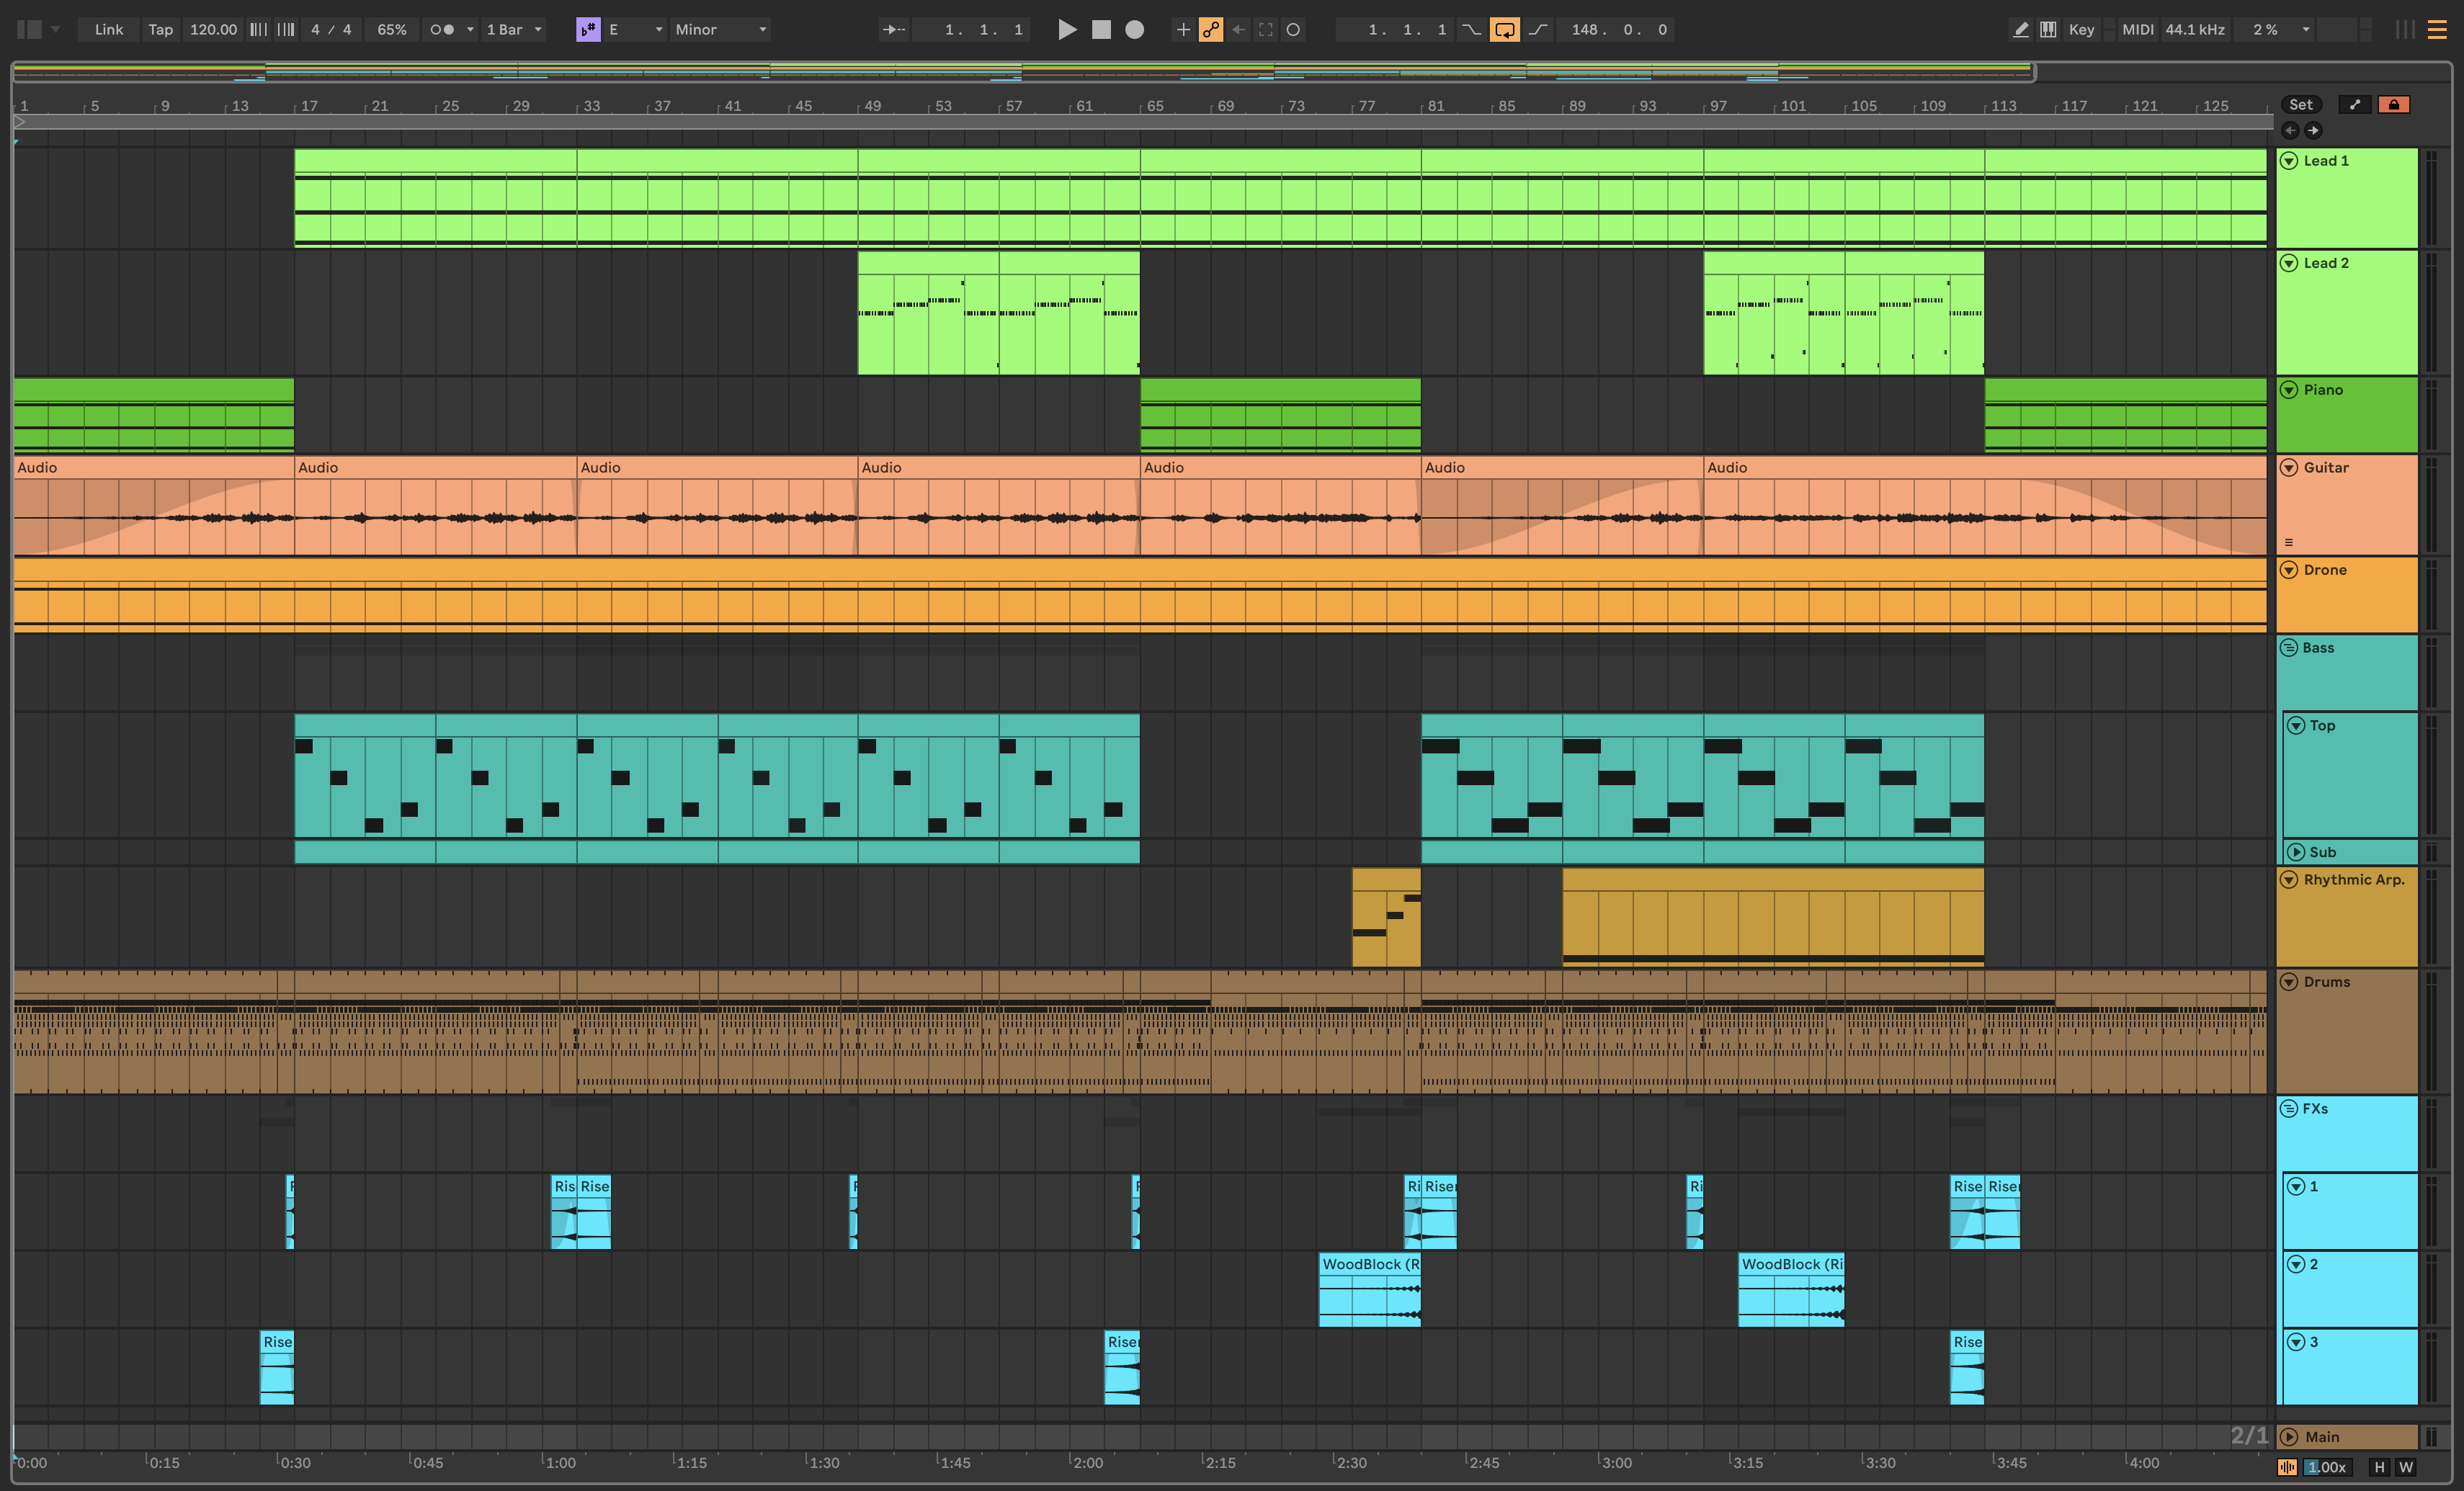The image size is (2464, 1491).
Task: Click the arrangement overview scroll bar
Action: (x=1023, y=72)
